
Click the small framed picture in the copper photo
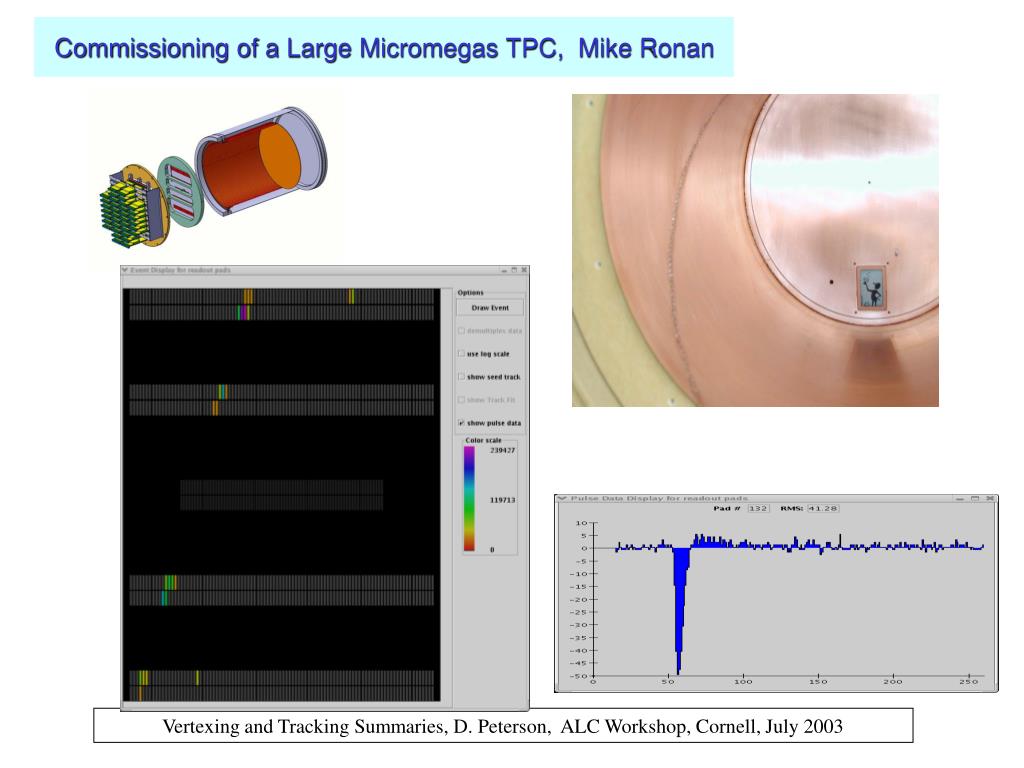click(871, 287)
